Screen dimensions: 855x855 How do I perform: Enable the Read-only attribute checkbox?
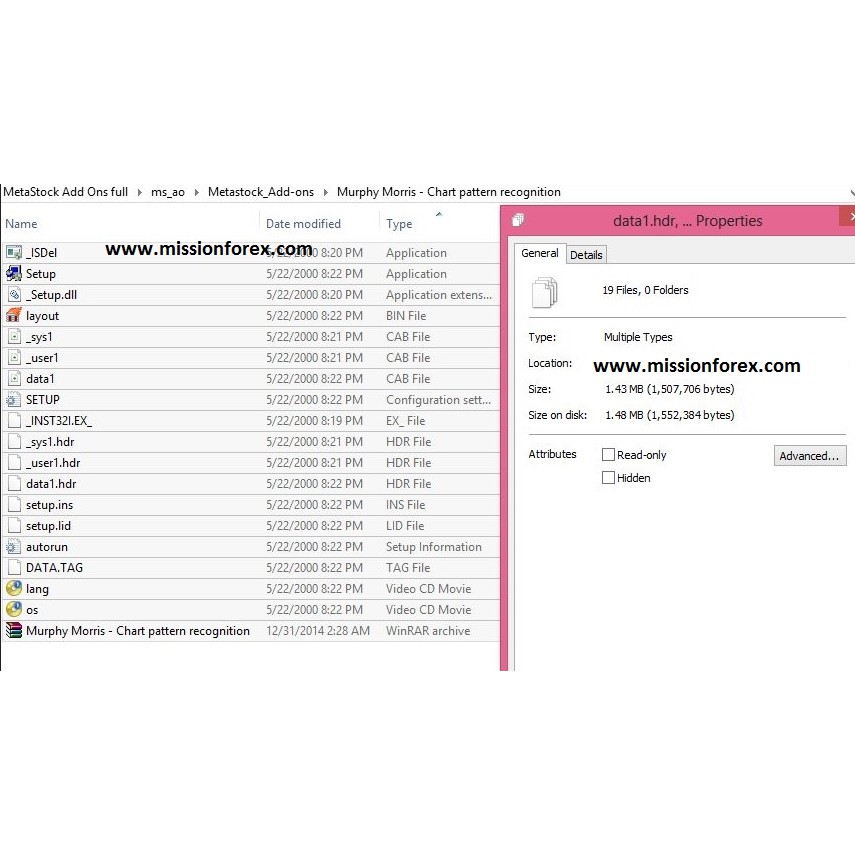(608, 455)
